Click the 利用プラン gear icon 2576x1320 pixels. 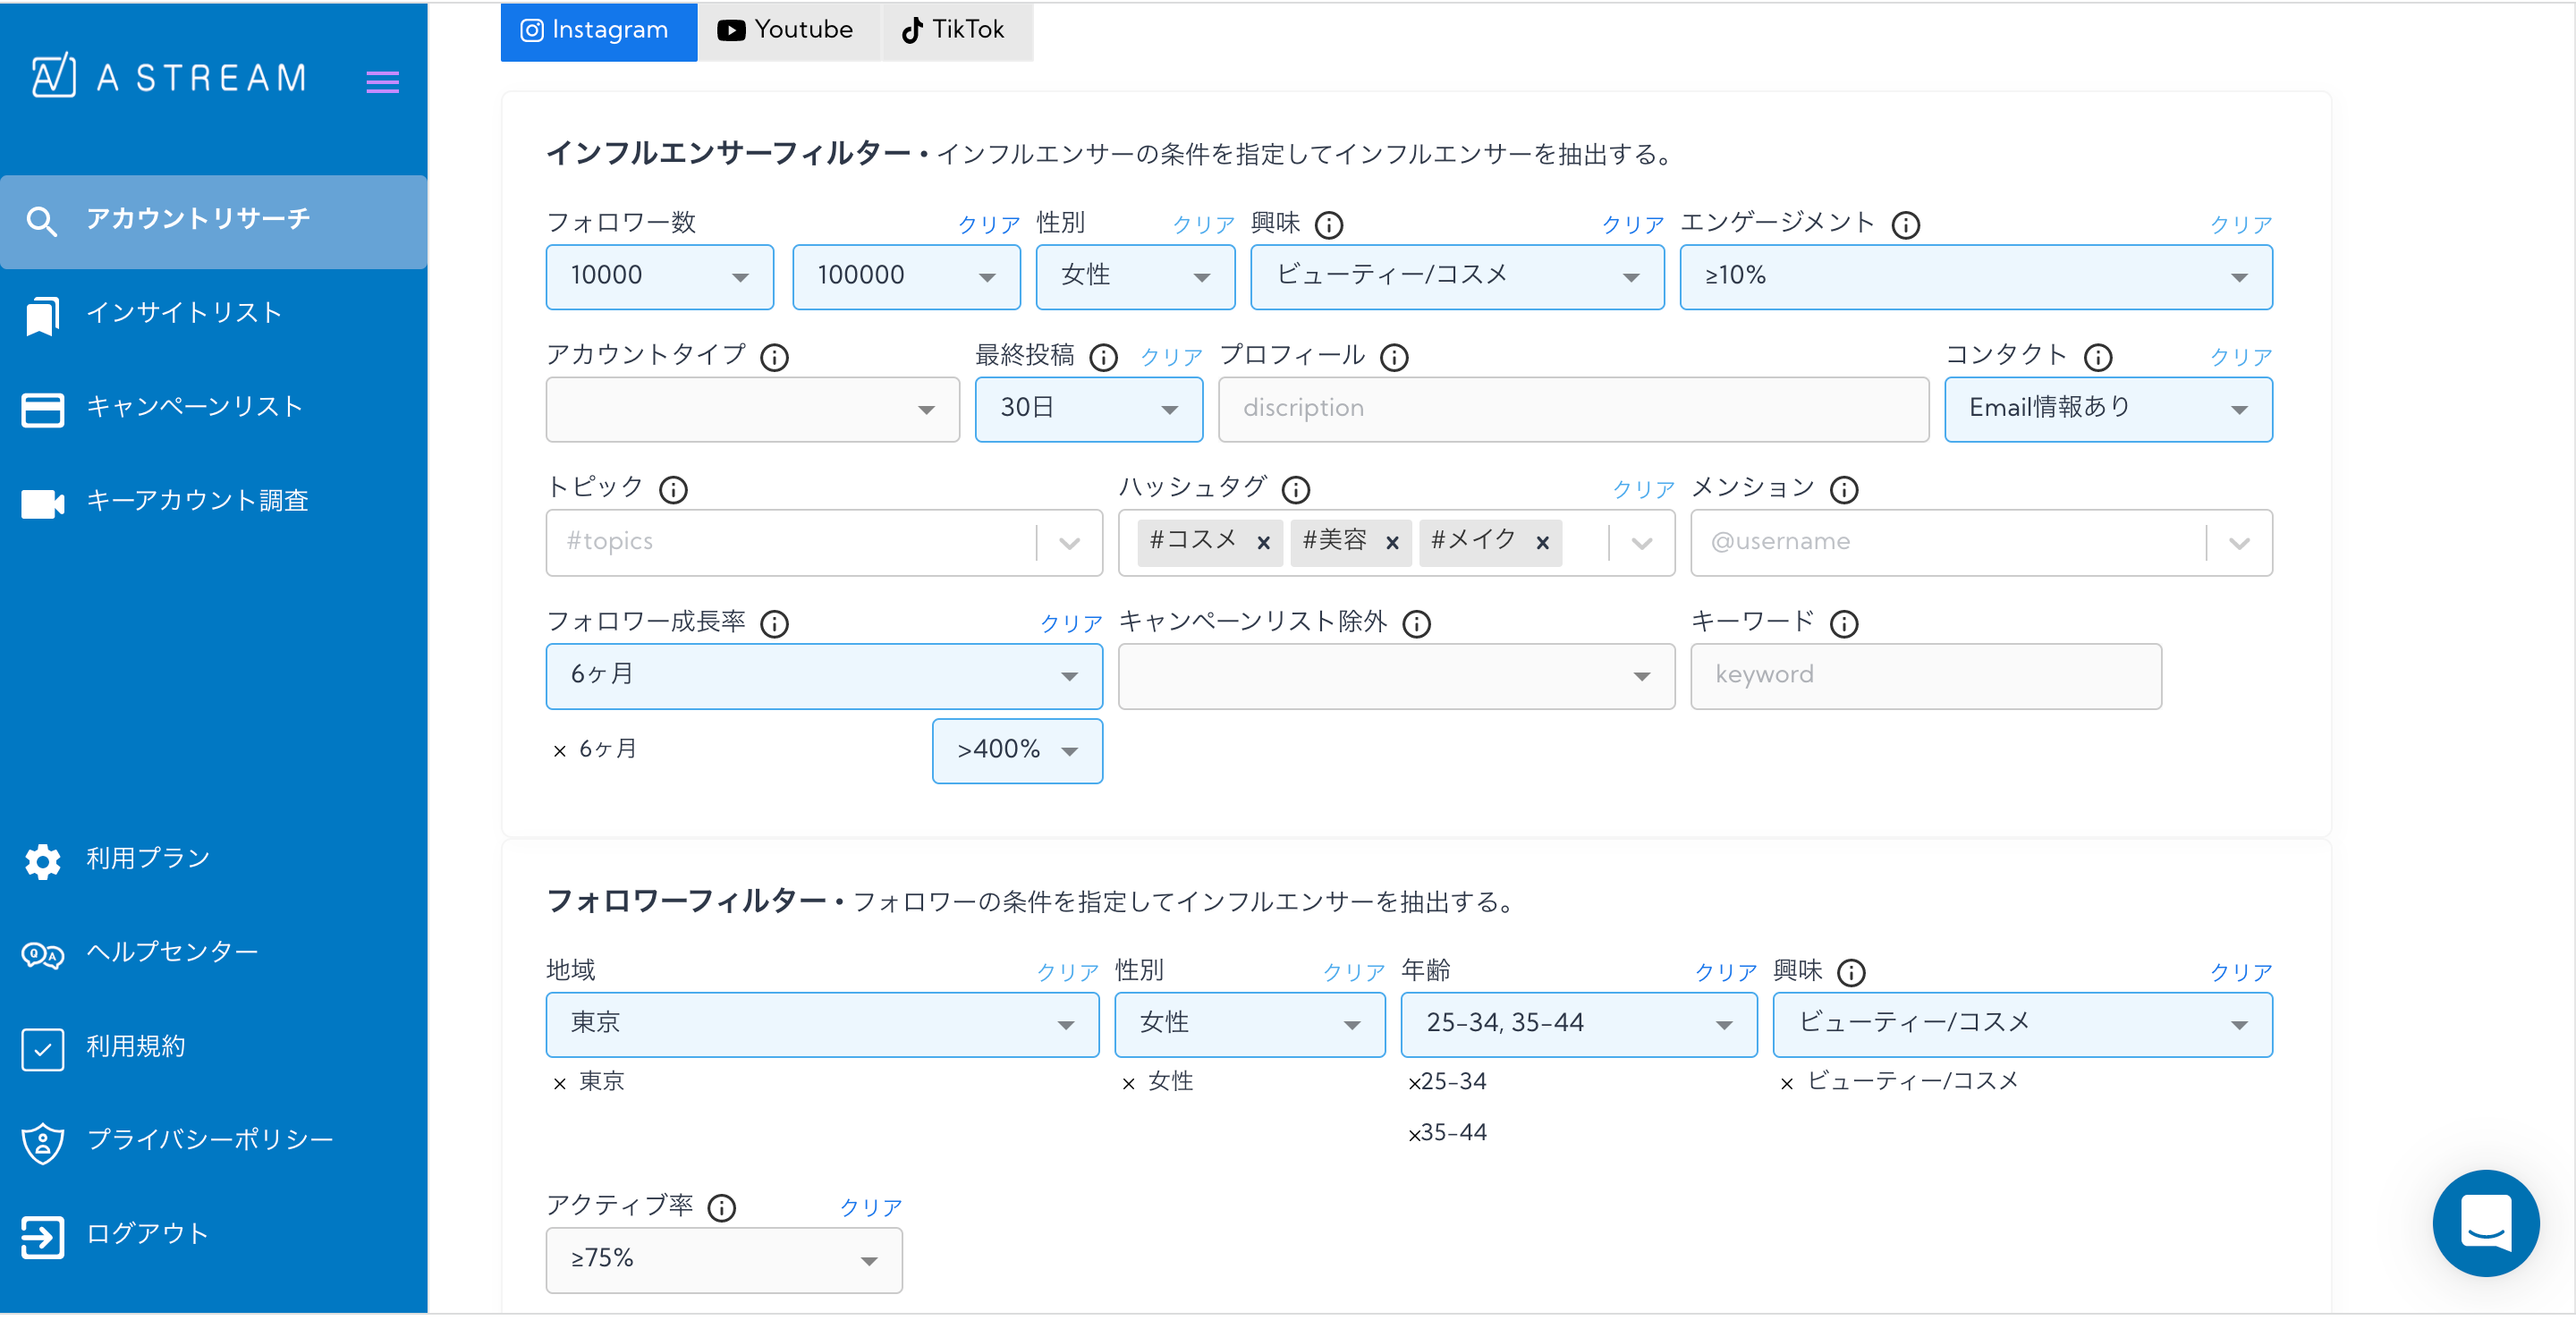43,860
